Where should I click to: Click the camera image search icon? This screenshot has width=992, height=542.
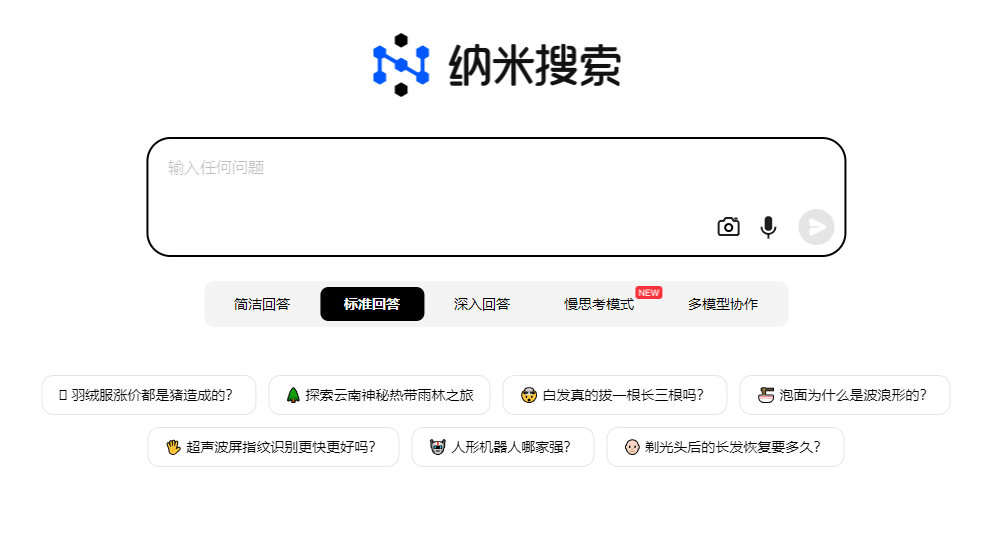point(728,226)
